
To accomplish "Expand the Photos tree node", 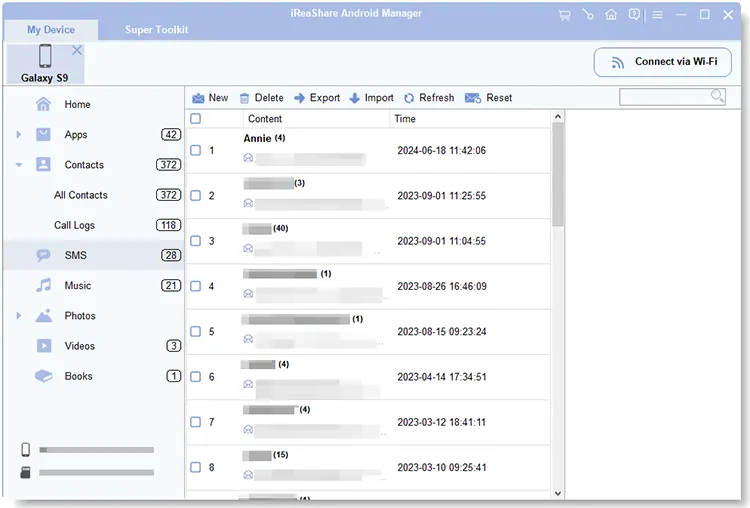I will coord(18,316).
